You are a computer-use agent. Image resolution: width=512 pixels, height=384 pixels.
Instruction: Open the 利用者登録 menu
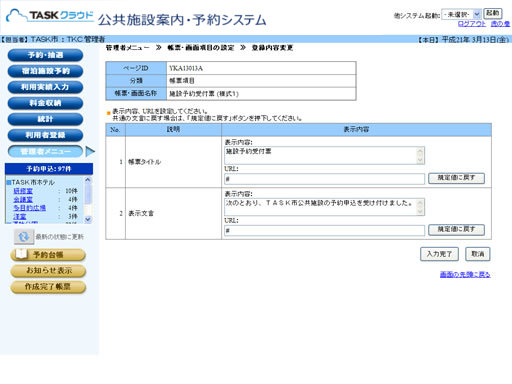[x=45, y=135]
